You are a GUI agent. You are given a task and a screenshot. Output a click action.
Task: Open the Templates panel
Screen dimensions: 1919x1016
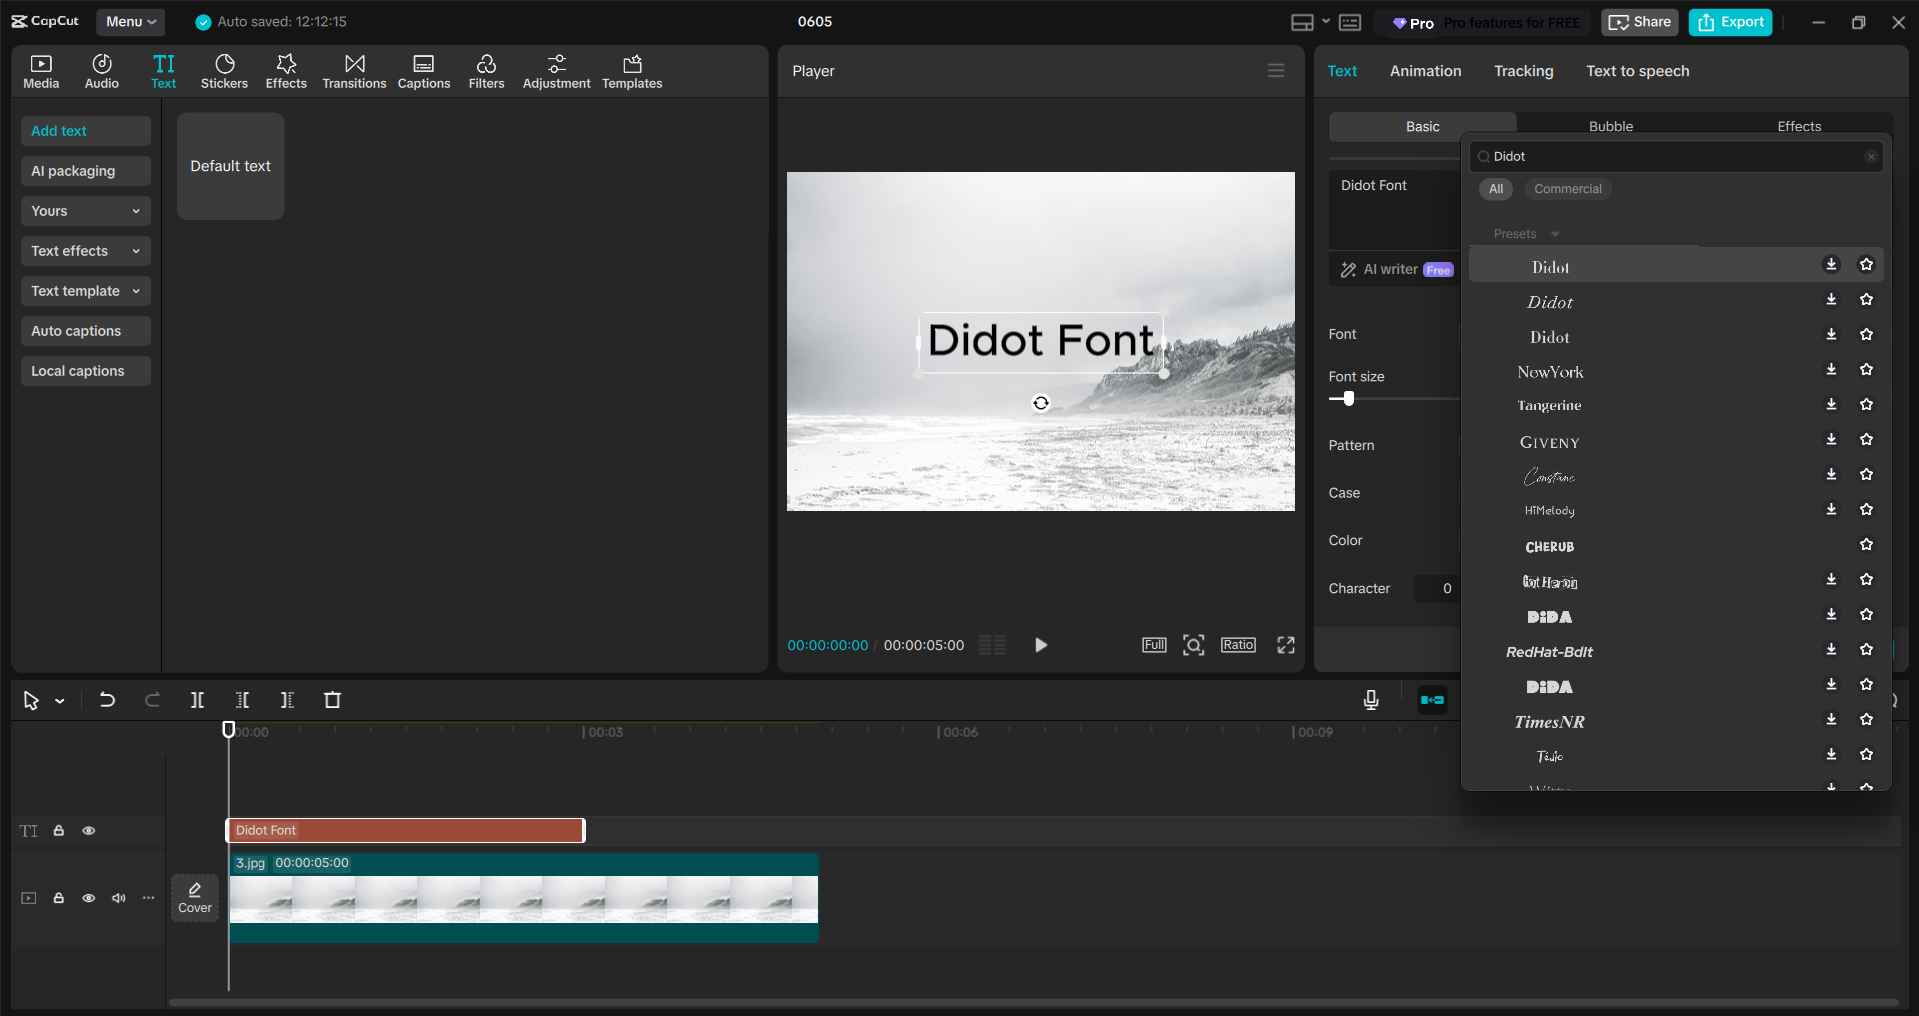point(631,70)
